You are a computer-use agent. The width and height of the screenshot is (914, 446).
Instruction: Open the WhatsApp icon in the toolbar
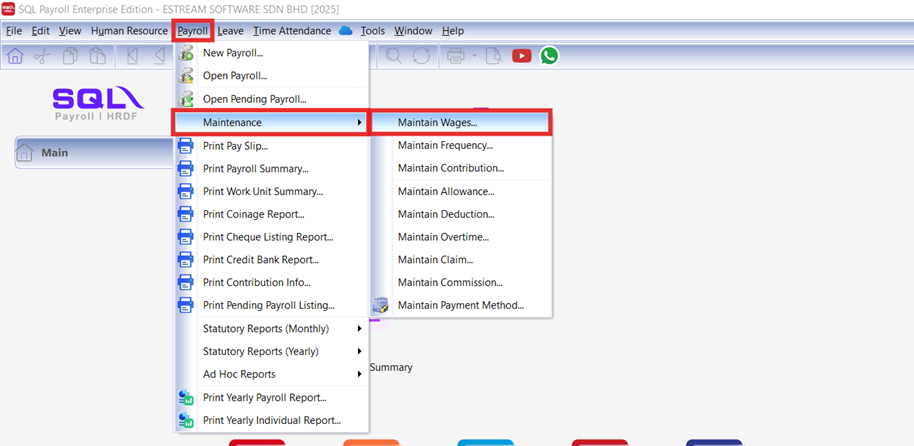point(549,56)
